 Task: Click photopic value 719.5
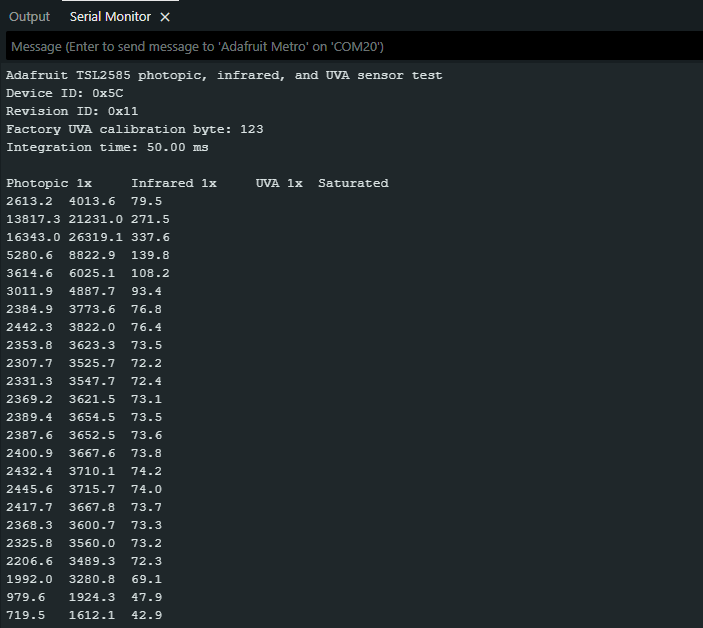[x=26, y=615]
